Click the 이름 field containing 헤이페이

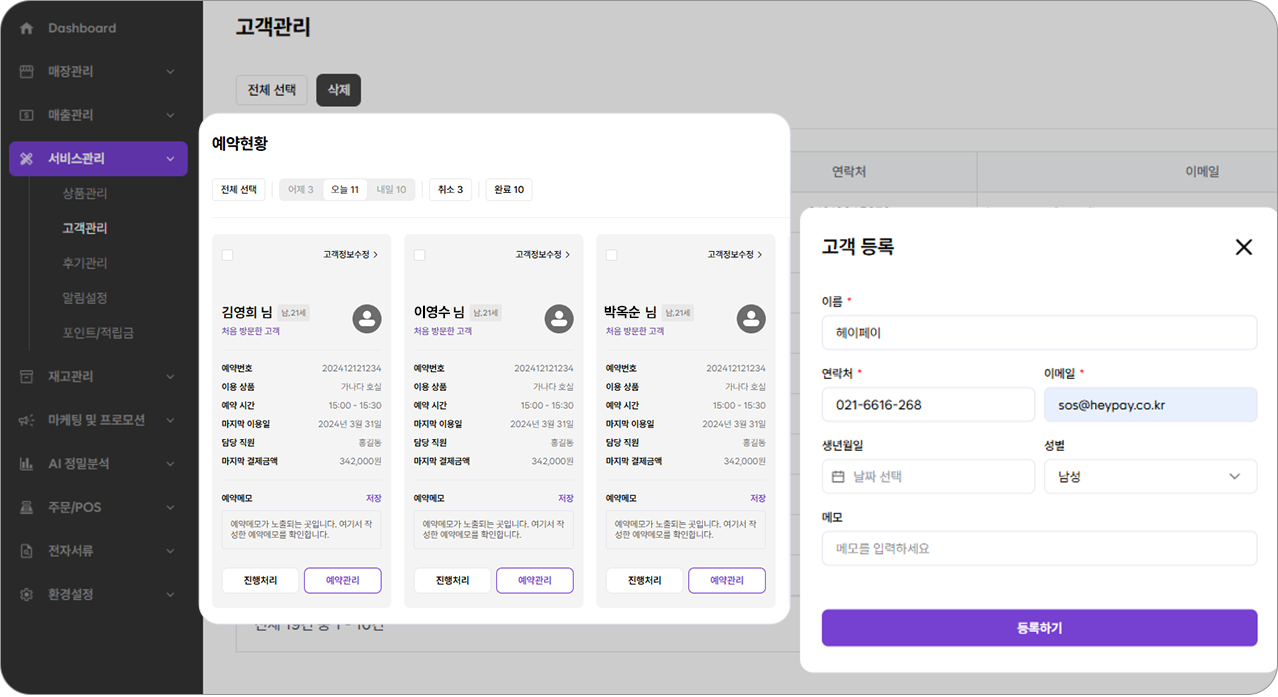[x=1039, y=333]
